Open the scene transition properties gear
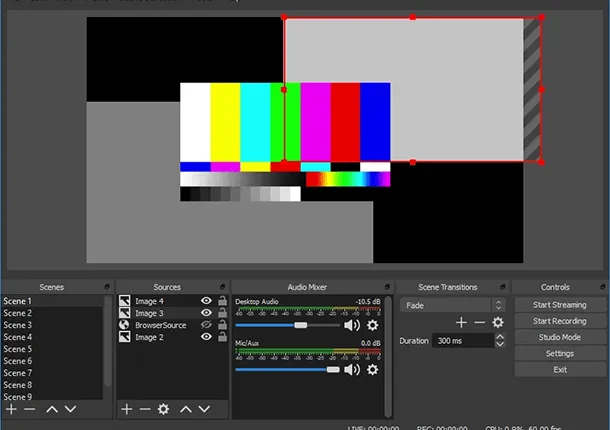Image resolution: width=610 pixels, height=430 pixels. 497,322
